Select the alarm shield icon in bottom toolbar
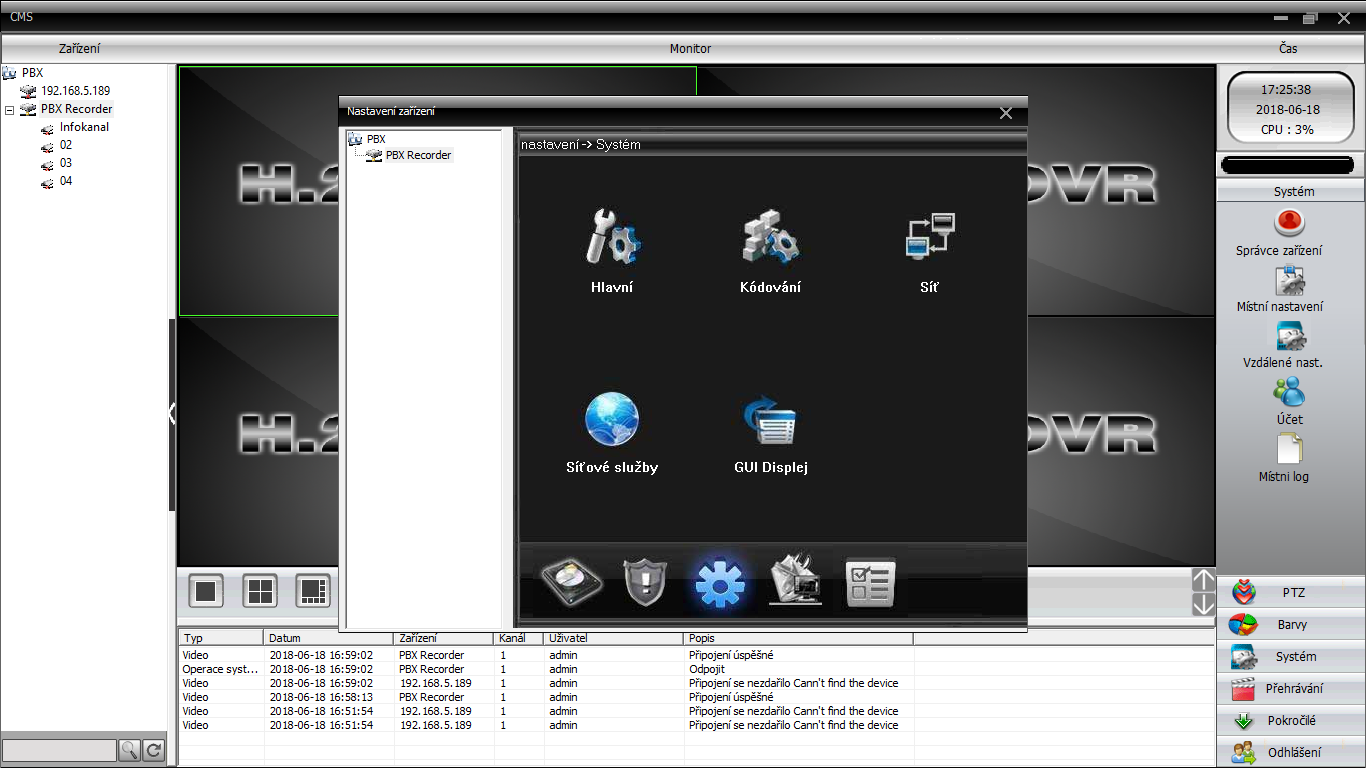Image resolution: width=1366 pixels, height=768 pixels. (x=645, y=581)
